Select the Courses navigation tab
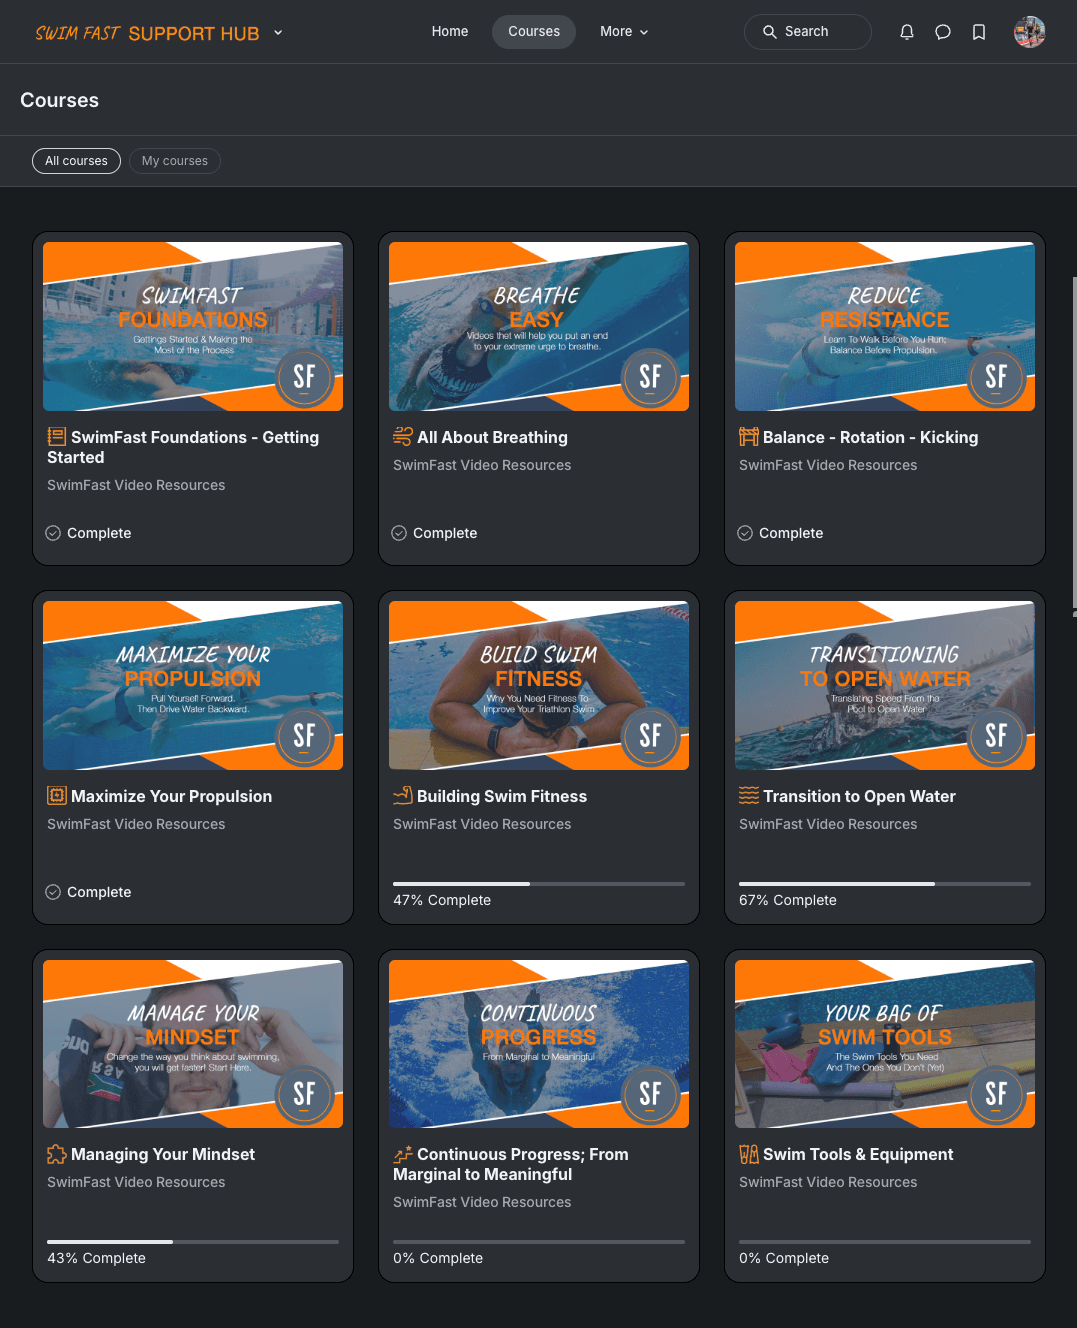This screenshot has height=1328, width=1077. click(x=533, y=31)
